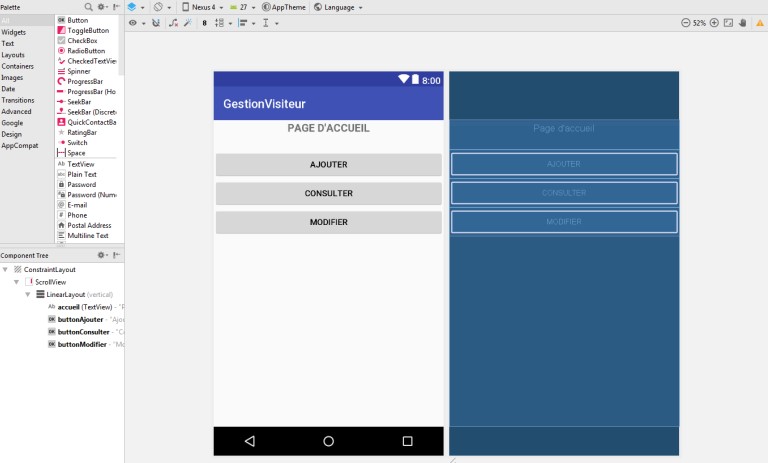Collapse the ScrollView node in Component Tree
Viewport: 769px width, 463px height.
click(17, 282)
